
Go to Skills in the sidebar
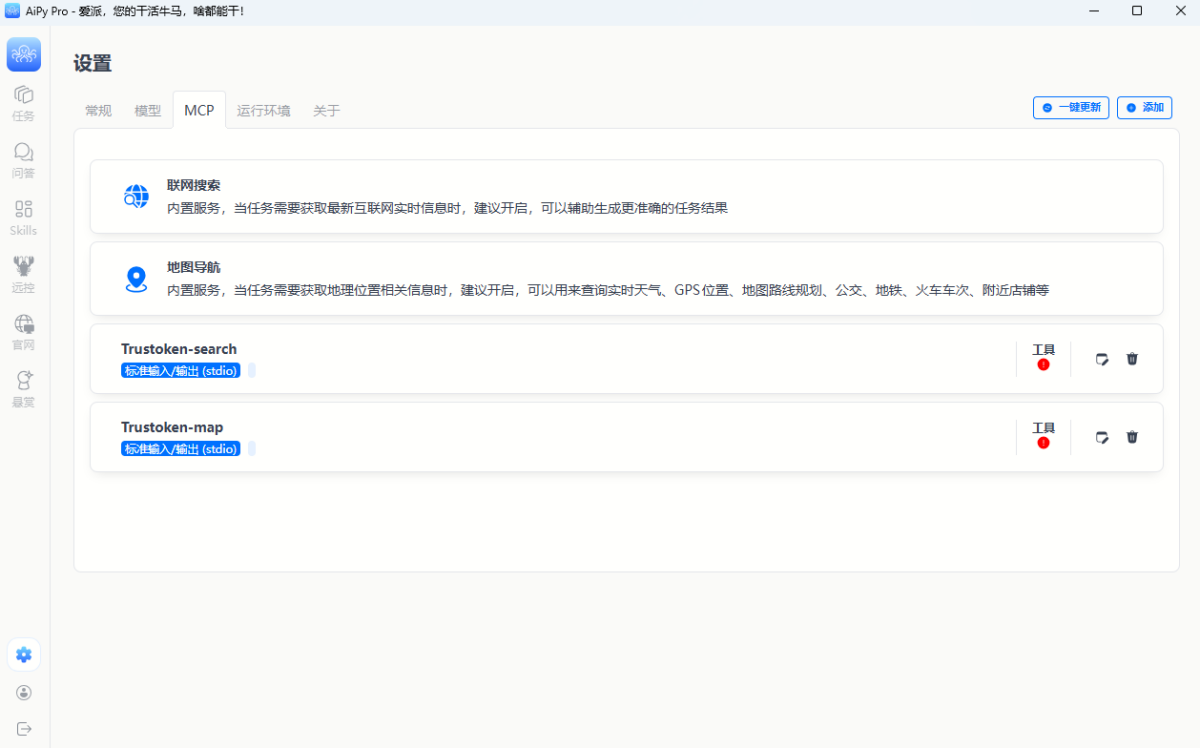click(23, 210)
